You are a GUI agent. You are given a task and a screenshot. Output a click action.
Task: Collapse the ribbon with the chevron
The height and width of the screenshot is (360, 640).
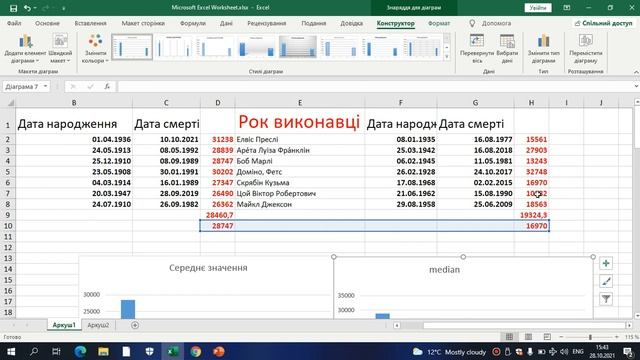[x=636, y=72]
